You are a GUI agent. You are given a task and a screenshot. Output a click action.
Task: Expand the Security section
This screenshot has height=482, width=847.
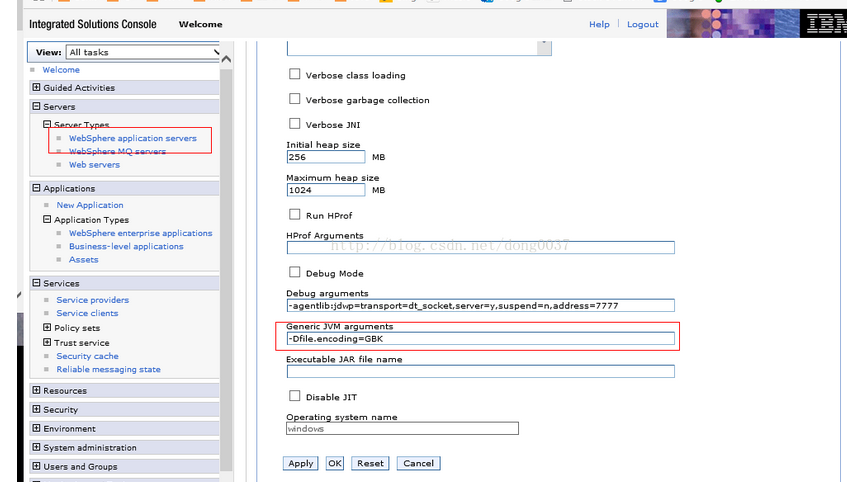[36, 409]
